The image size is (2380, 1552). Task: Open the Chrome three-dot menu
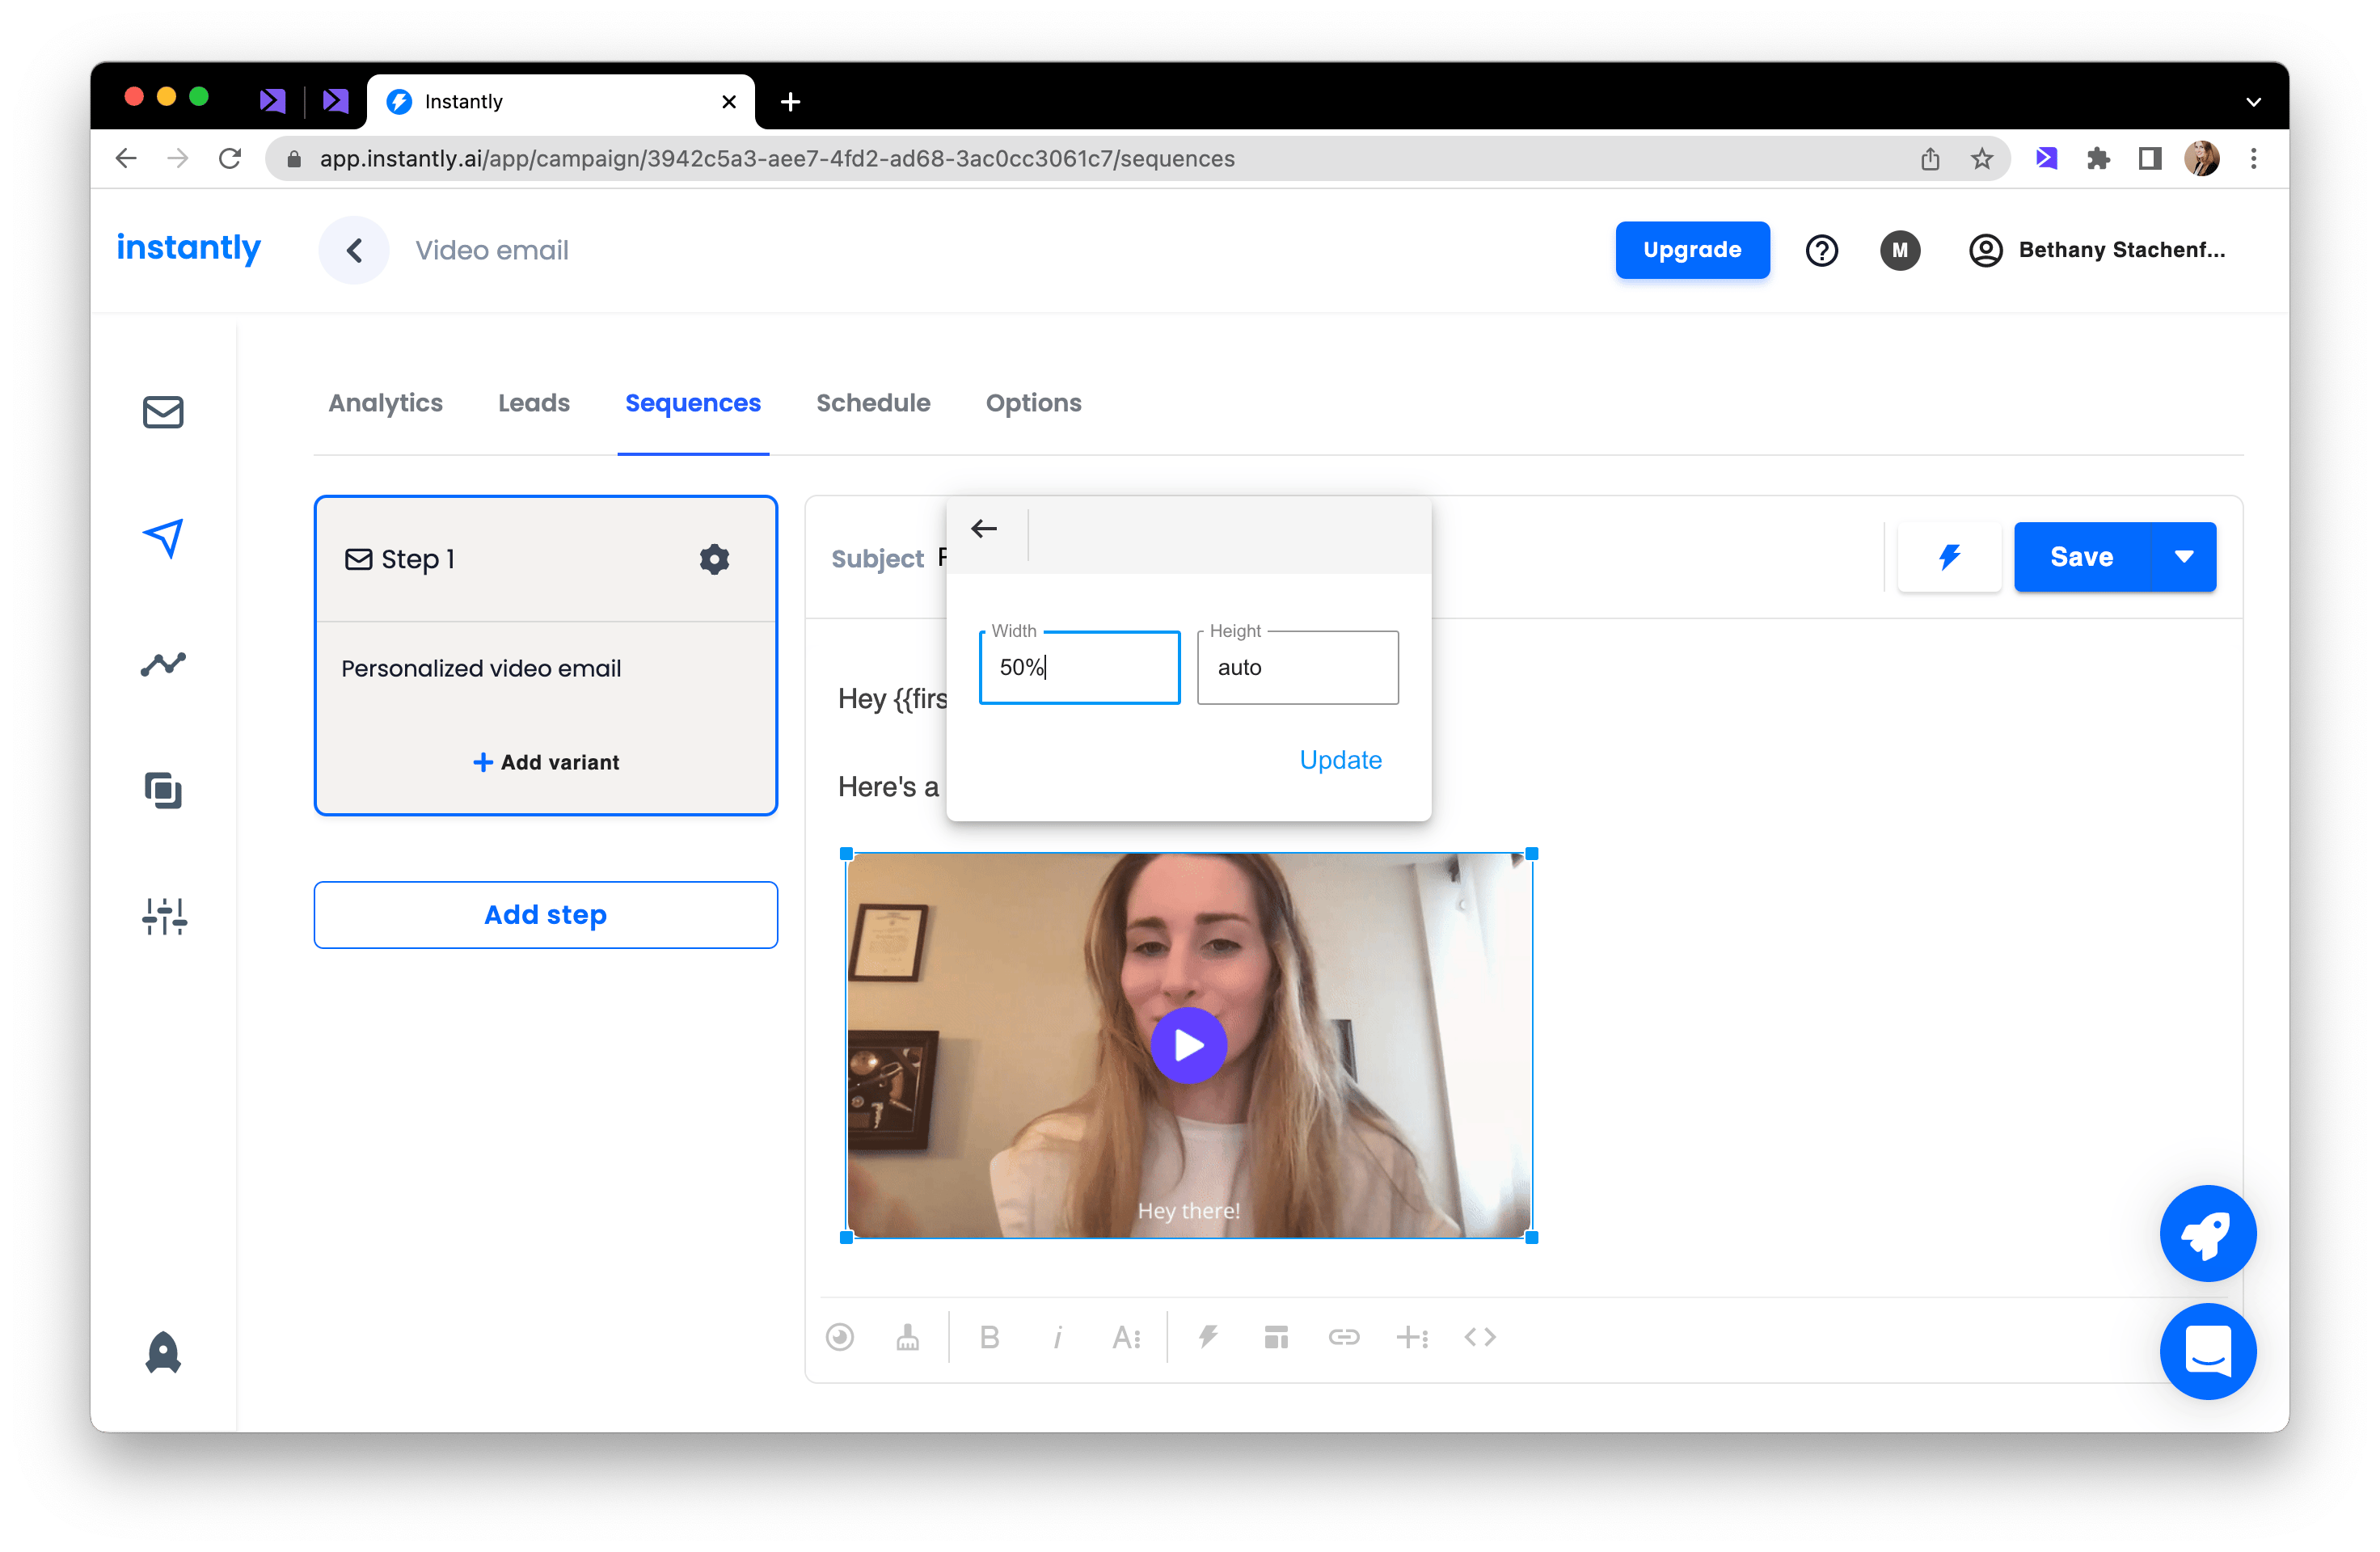pos(2253,158)
